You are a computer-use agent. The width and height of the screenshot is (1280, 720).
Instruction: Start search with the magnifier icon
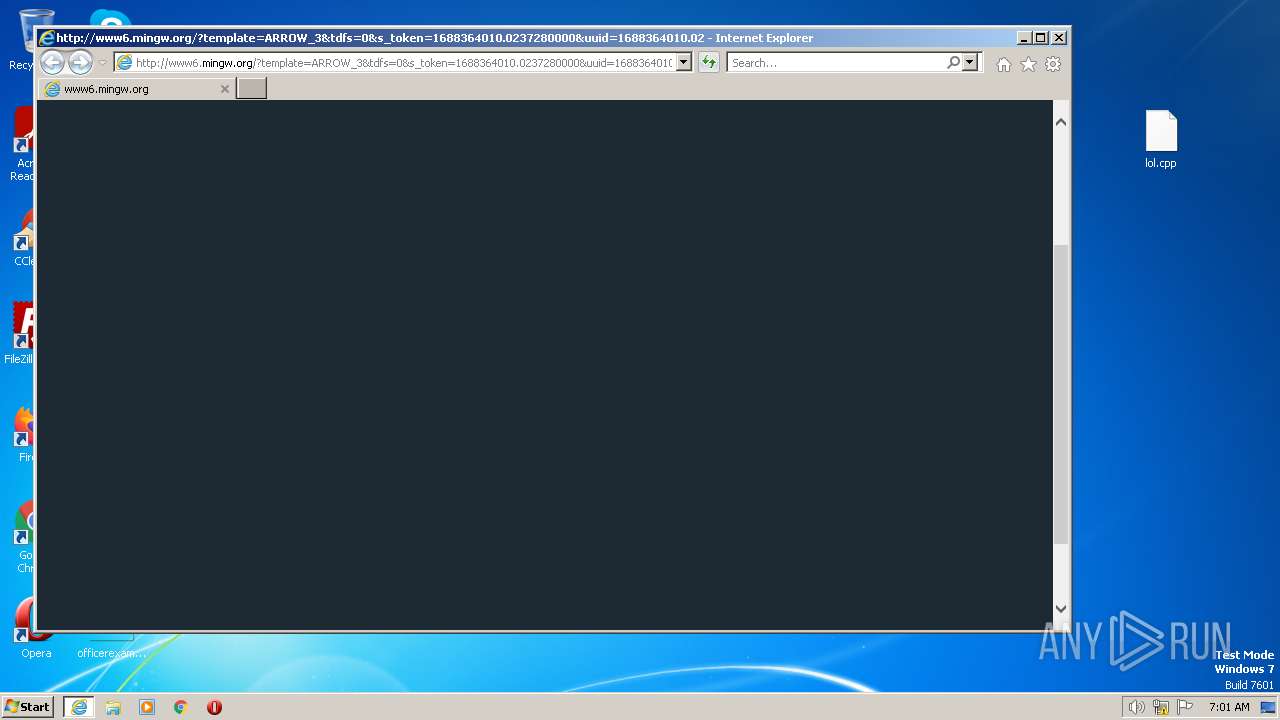[x=953, y=62]
